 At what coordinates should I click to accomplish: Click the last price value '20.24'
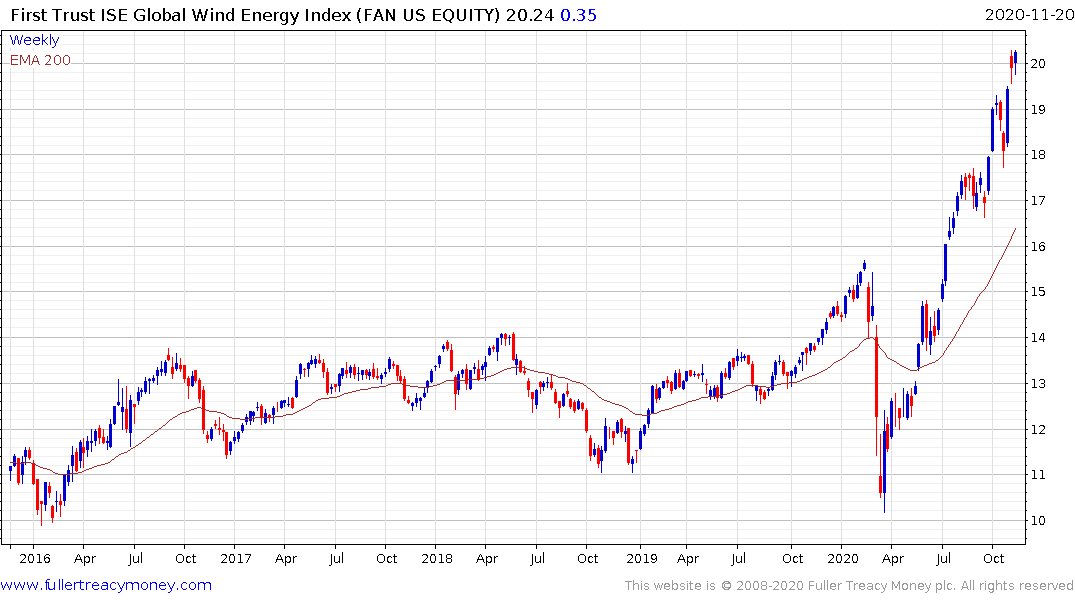click(x=529, y=15)
